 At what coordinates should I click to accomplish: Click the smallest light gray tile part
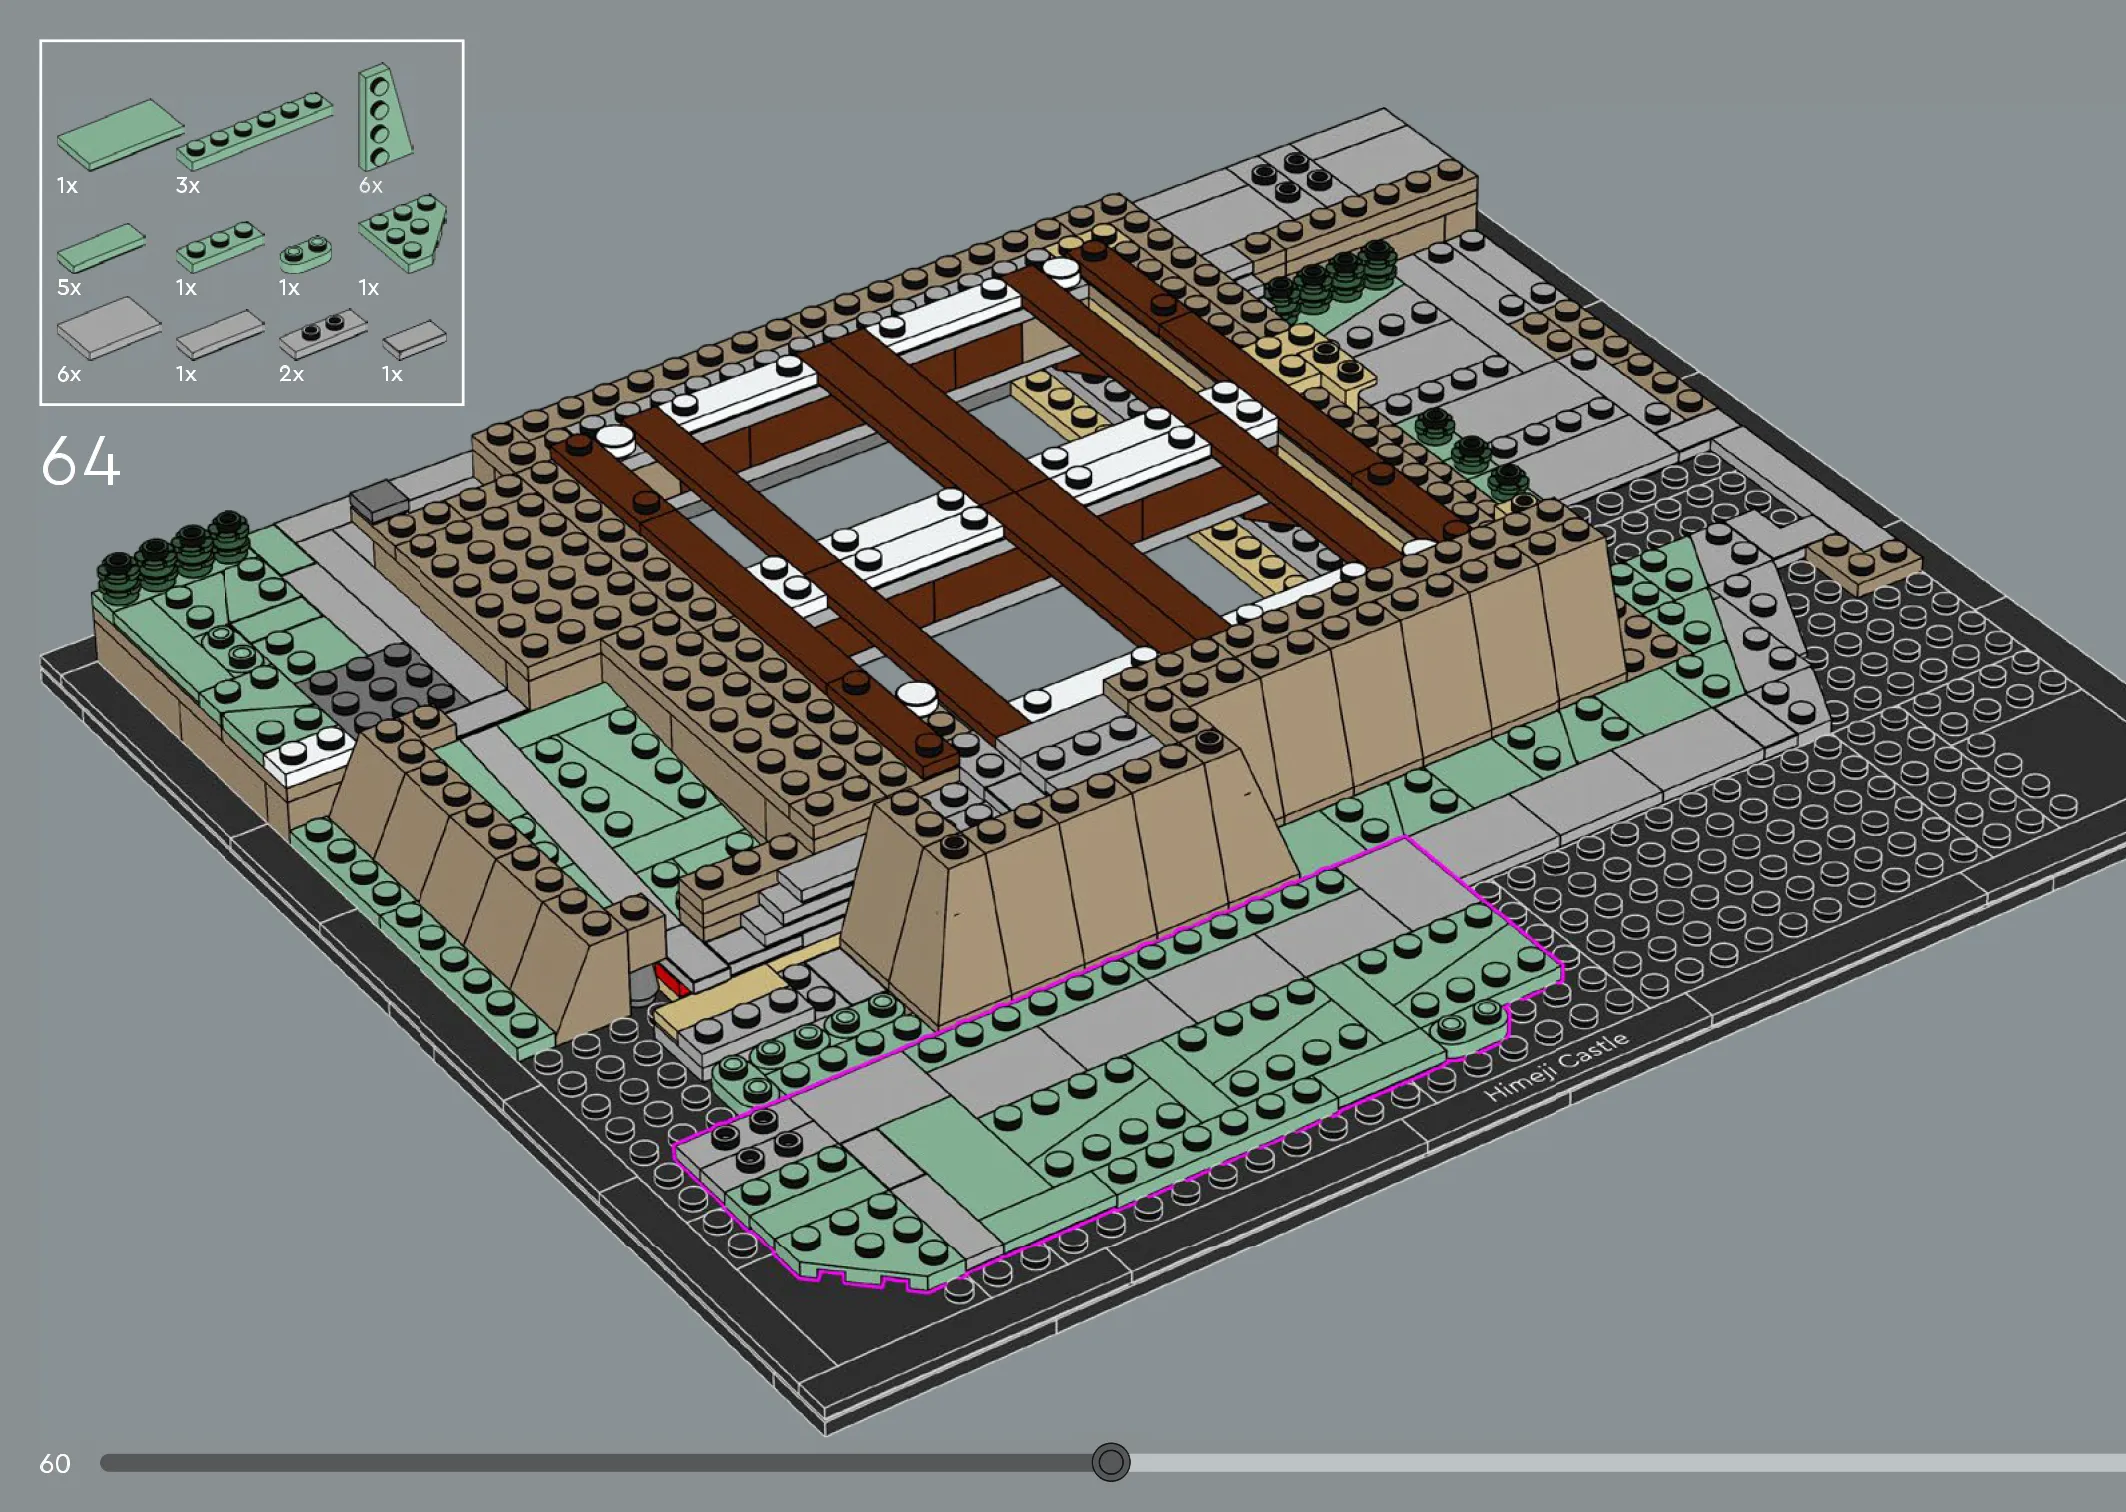pyautogui.click(x=414, y=339)
